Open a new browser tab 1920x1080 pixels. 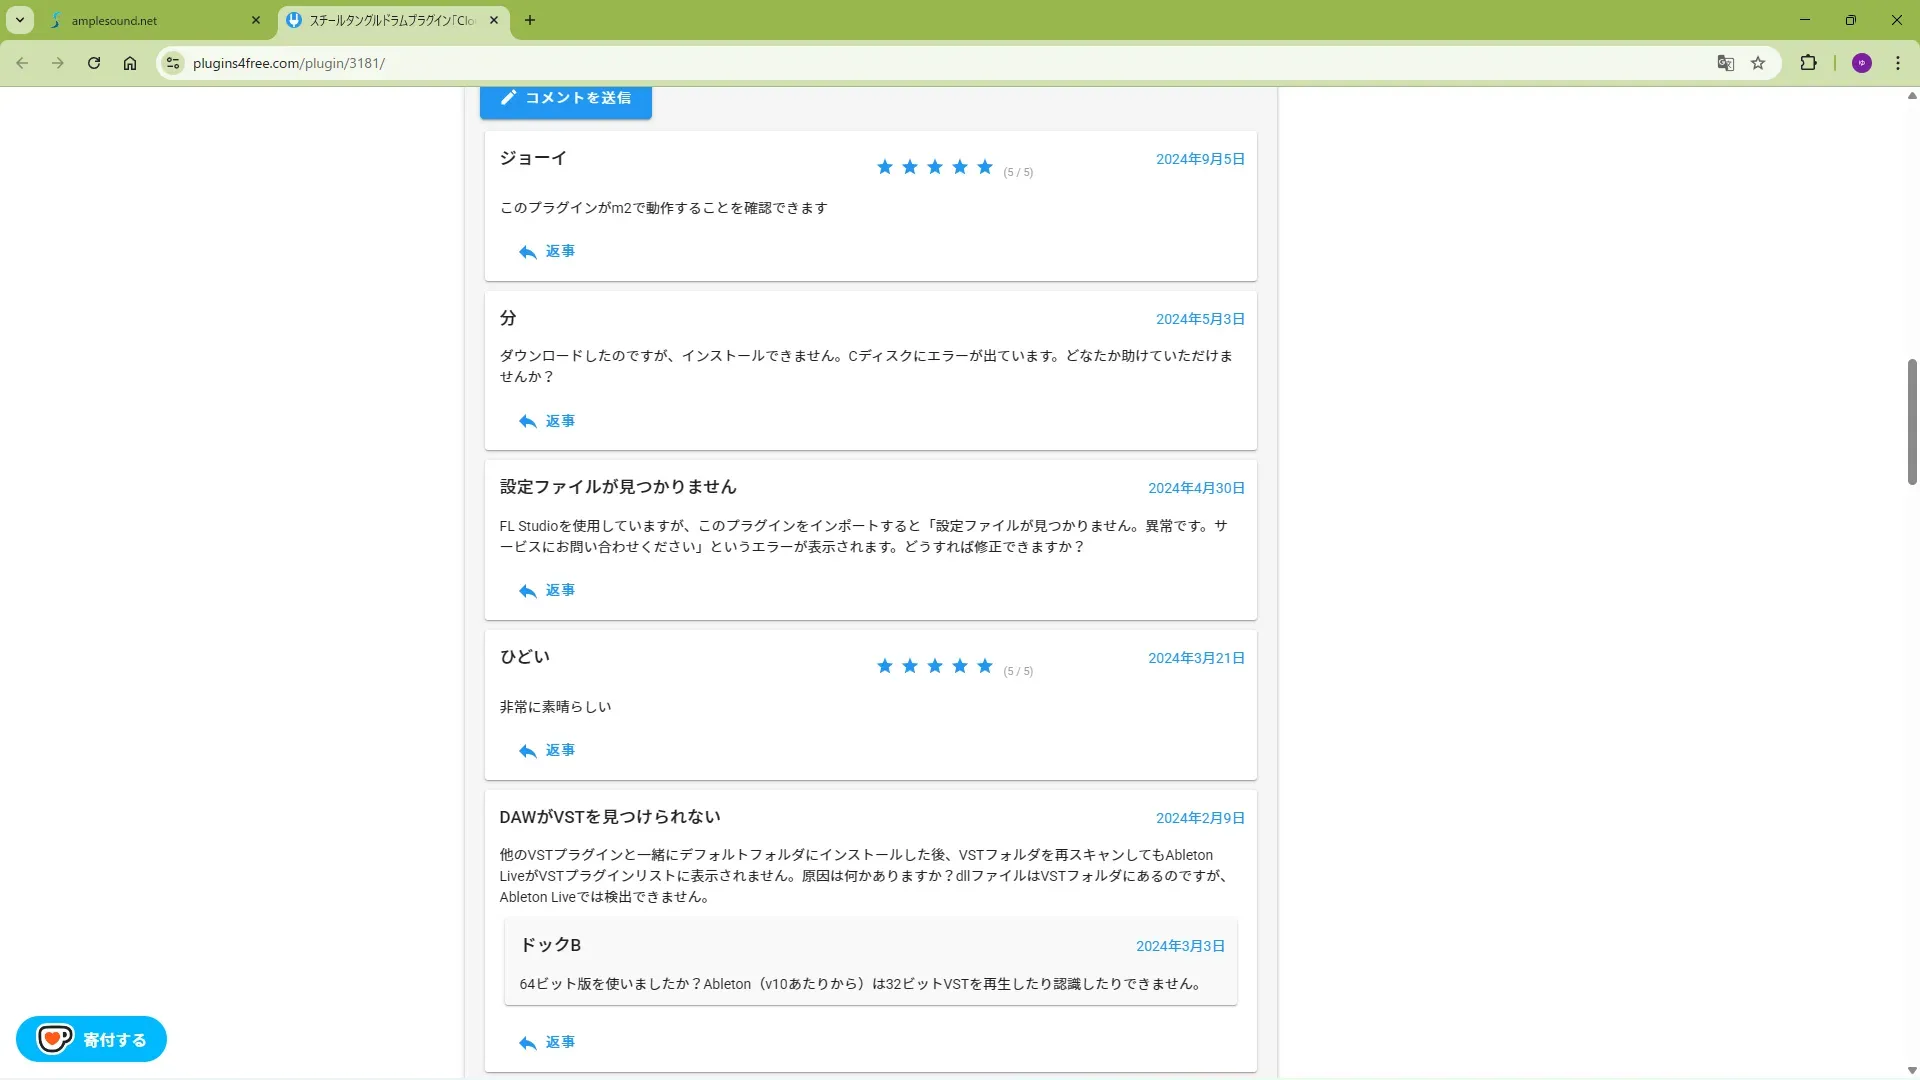[530, 20]
